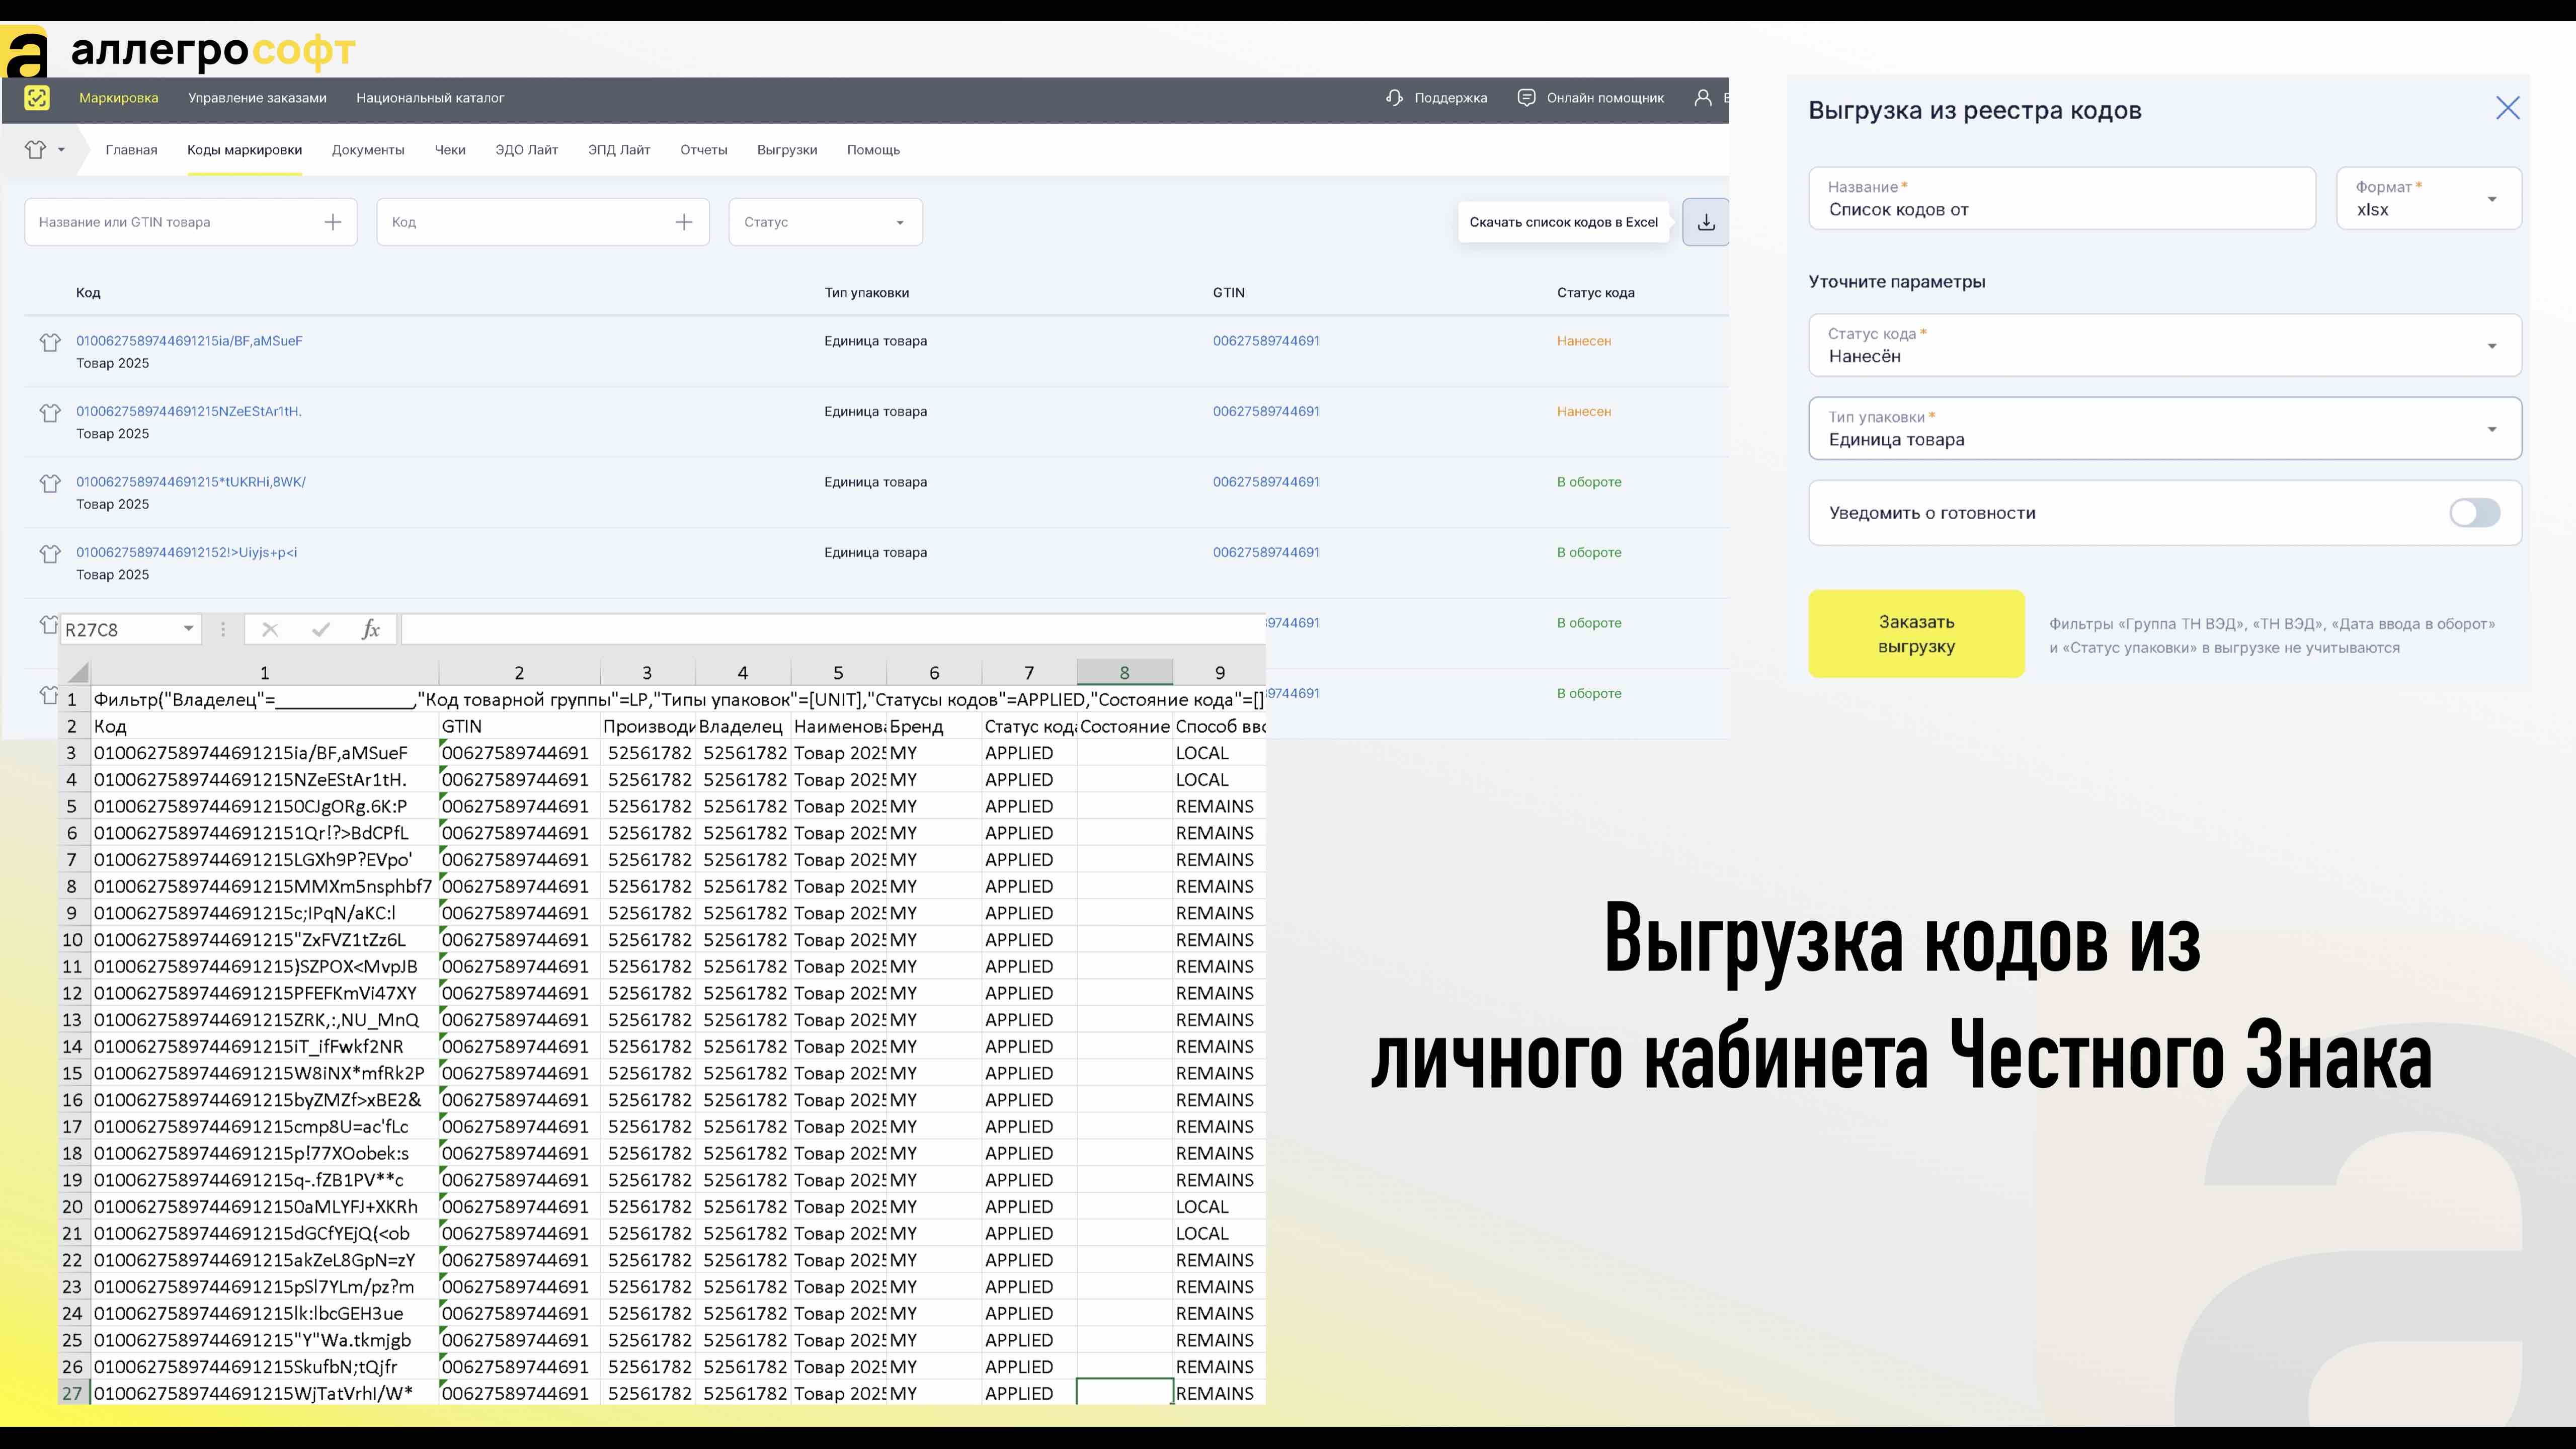The width and height of the screenshot is (2576, 1449).
Task: Click shirt icon of row ending *tUKRHi,8WK/
Action: pos(50,483)
